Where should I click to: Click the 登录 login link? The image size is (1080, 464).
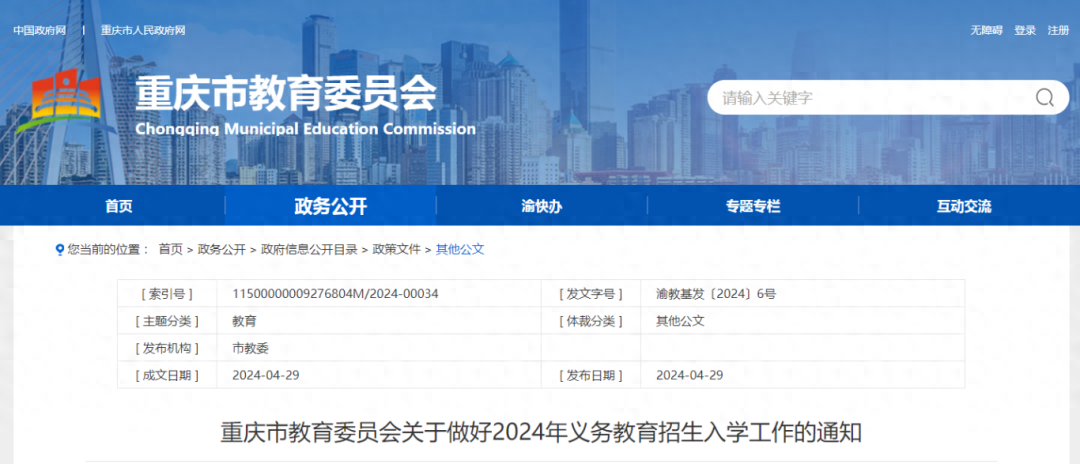pyautogui.click(x=1025, y=30)
